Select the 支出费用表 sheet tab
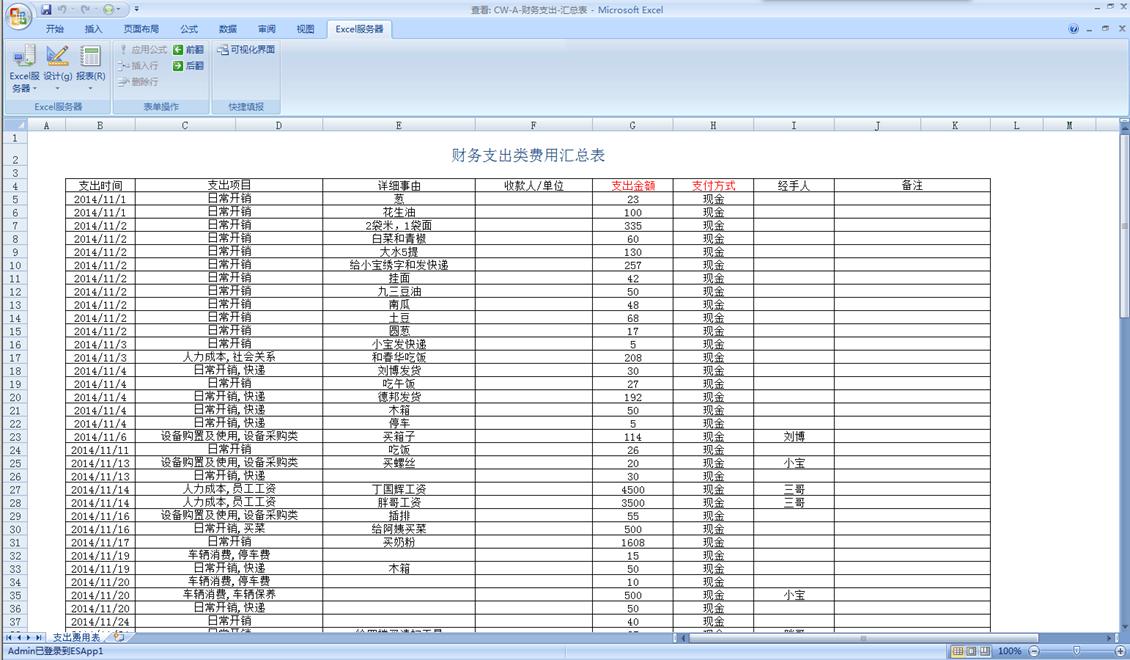Screen dimensions: 1130x660 pos(76,637)
